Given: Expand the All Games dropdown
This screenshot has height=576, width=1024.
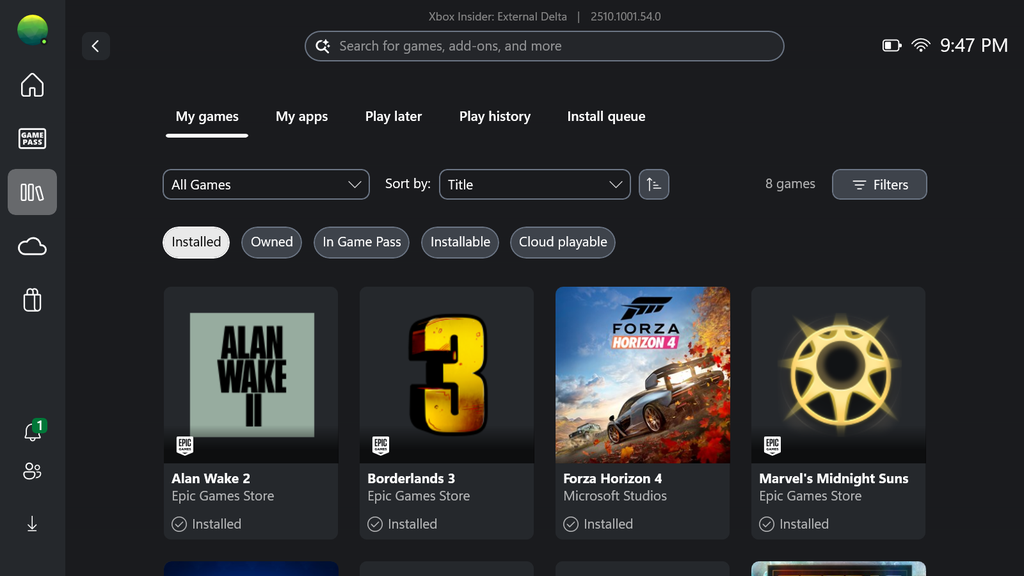Looking at the screenshot, I should [x=266, y=185].
